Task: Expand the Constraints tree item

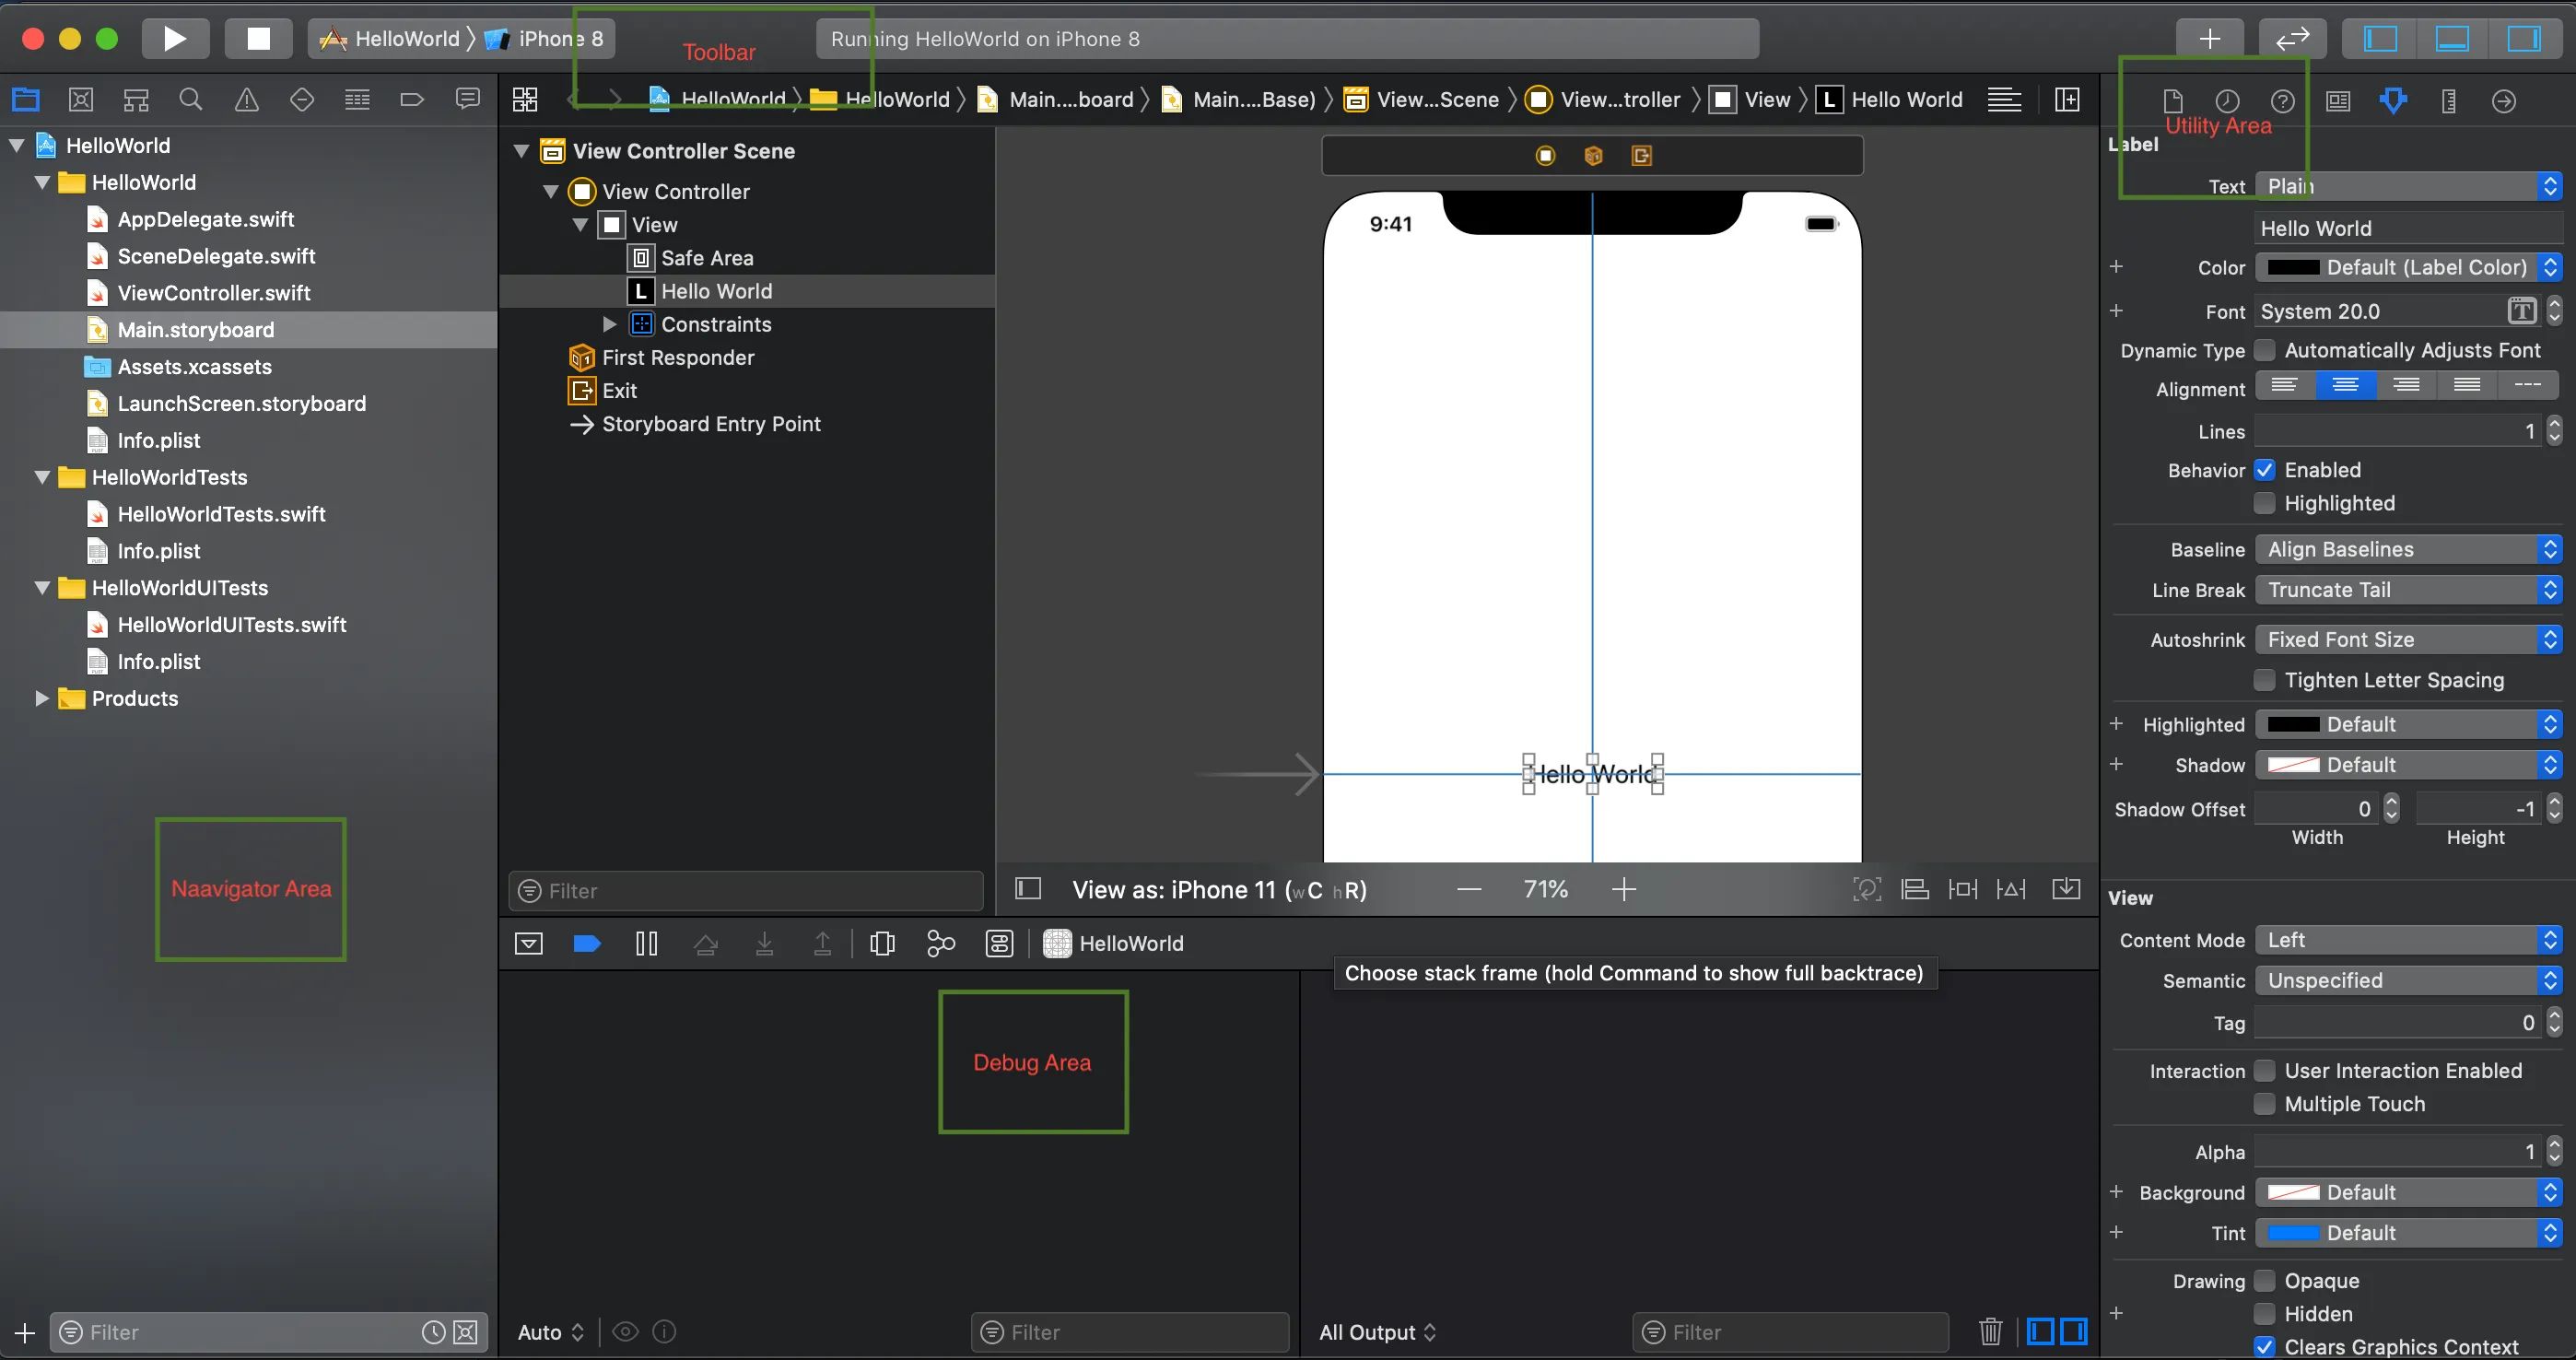Action: coord(609,324)
